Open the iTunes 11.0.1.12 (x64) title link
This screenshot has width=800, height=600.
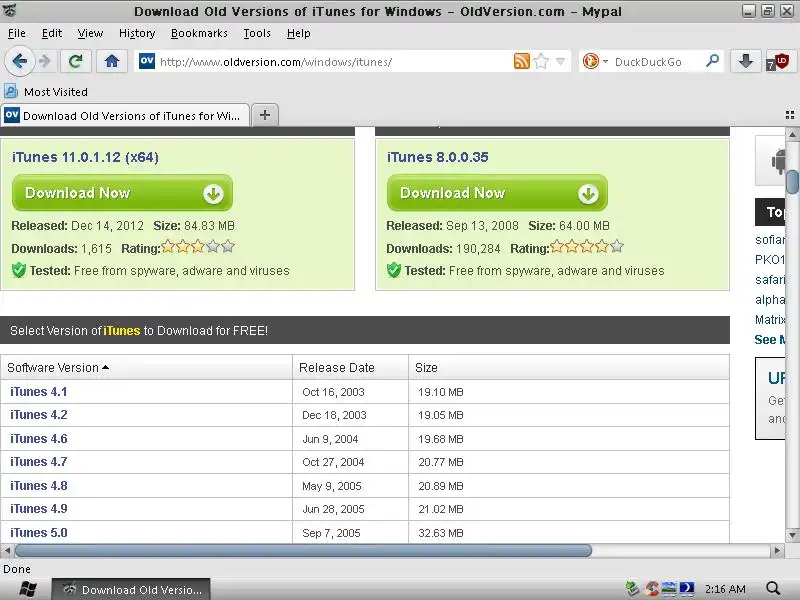pyautogui.click(x=85, y=157)
